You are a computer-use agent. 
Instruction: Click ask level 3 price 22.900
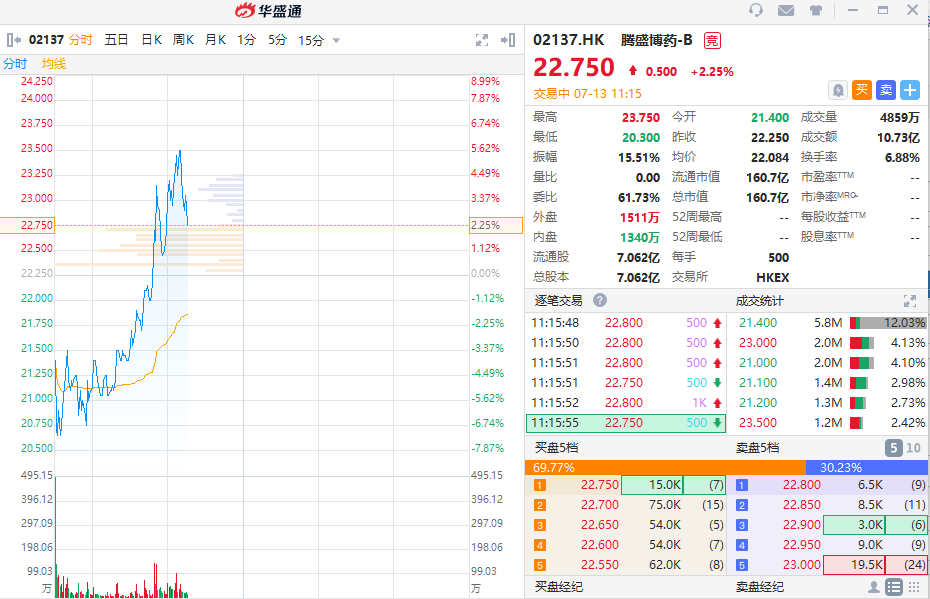pyautogui.click(x=802, y=525)
